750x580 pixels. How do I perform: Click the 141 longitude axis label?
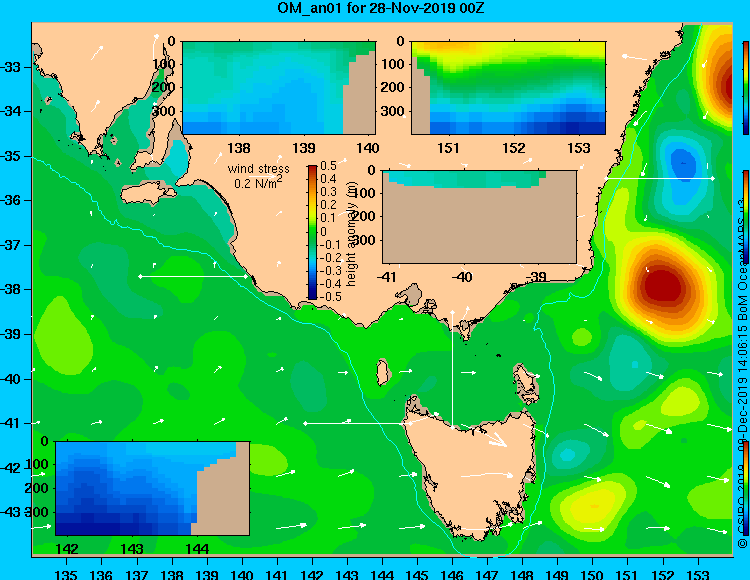(x=277, y=574)
